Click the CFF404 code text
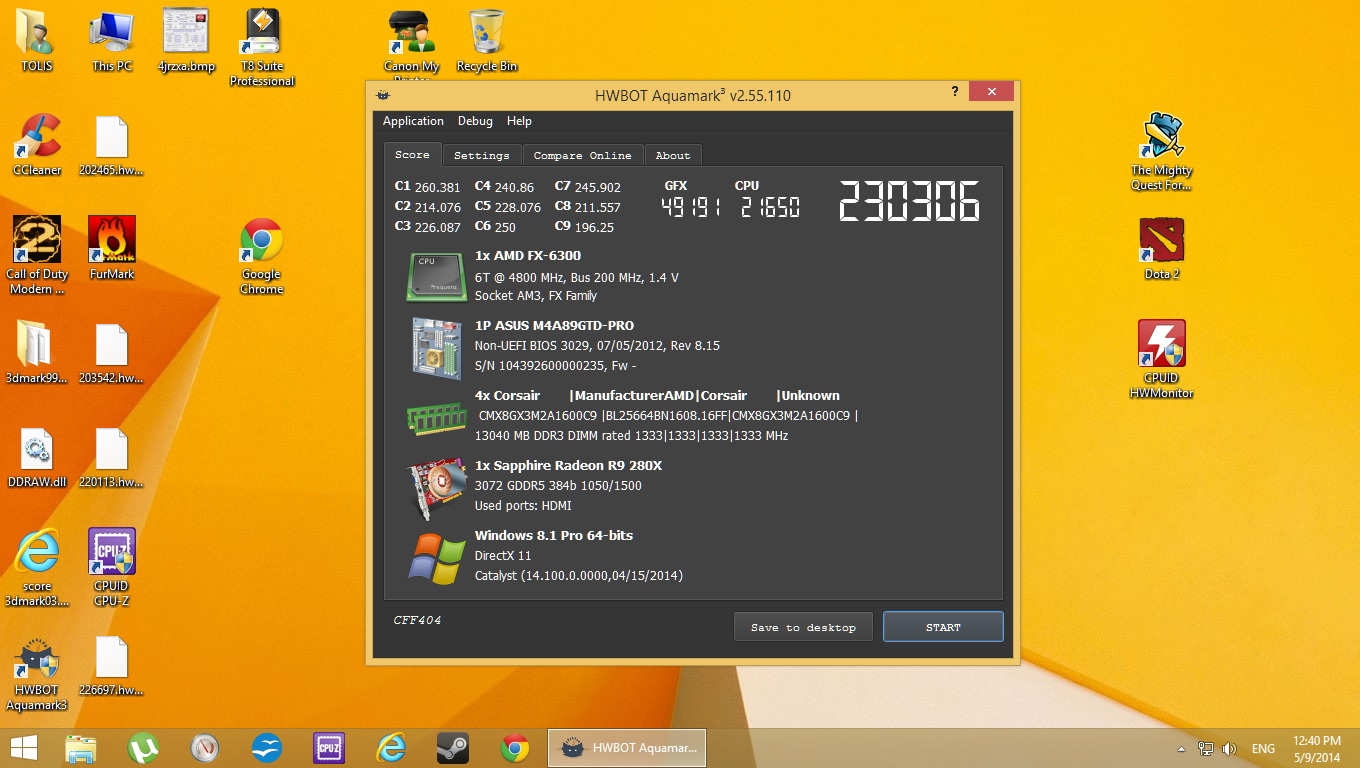Screen dimensions: 1360x768 coord(417,620)
